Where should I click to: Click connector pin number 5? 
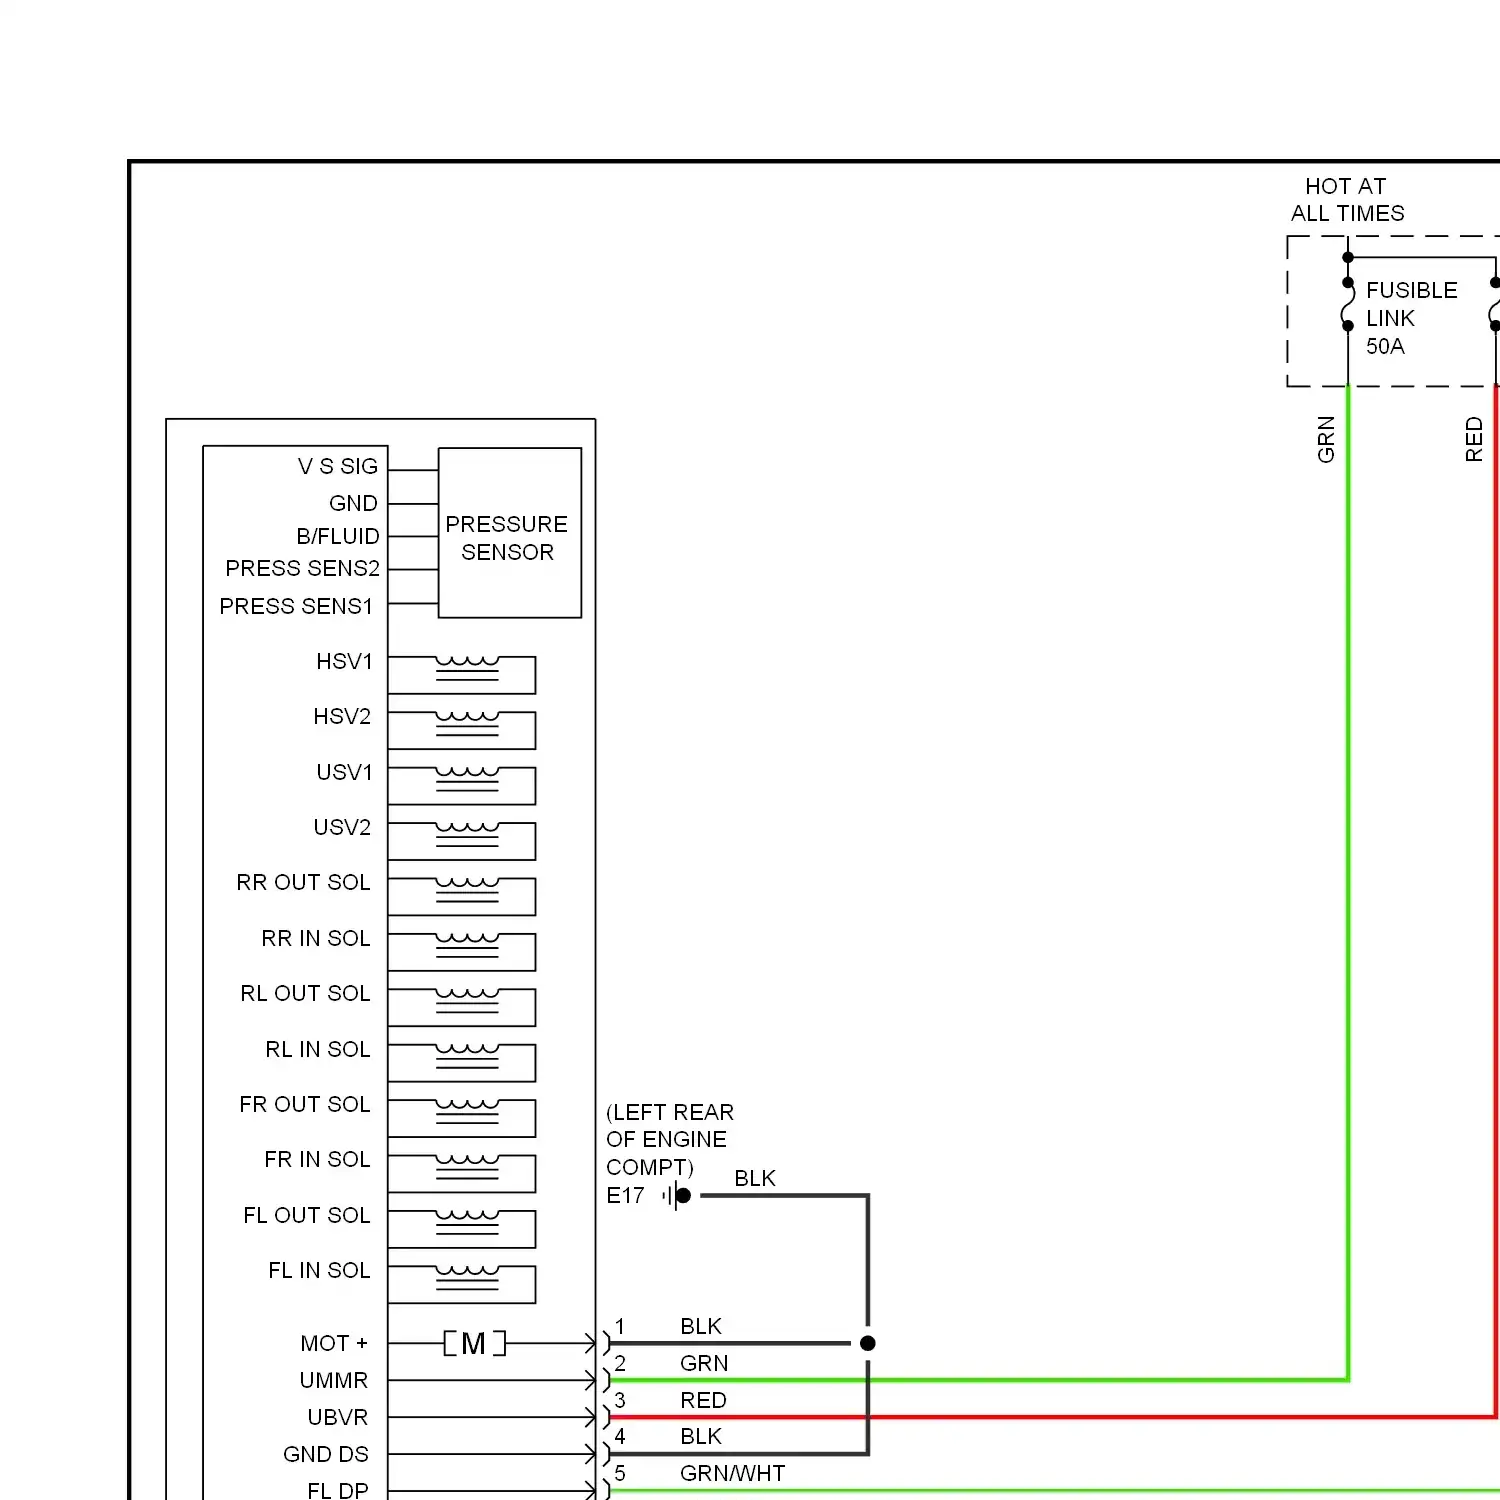coord(620,1473)
